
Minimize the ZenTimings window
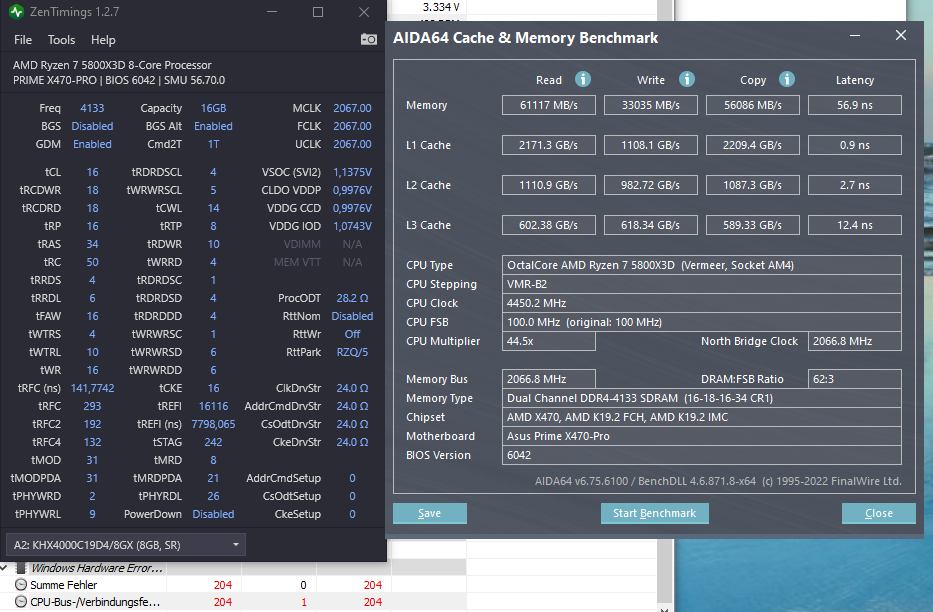[272, 12]
